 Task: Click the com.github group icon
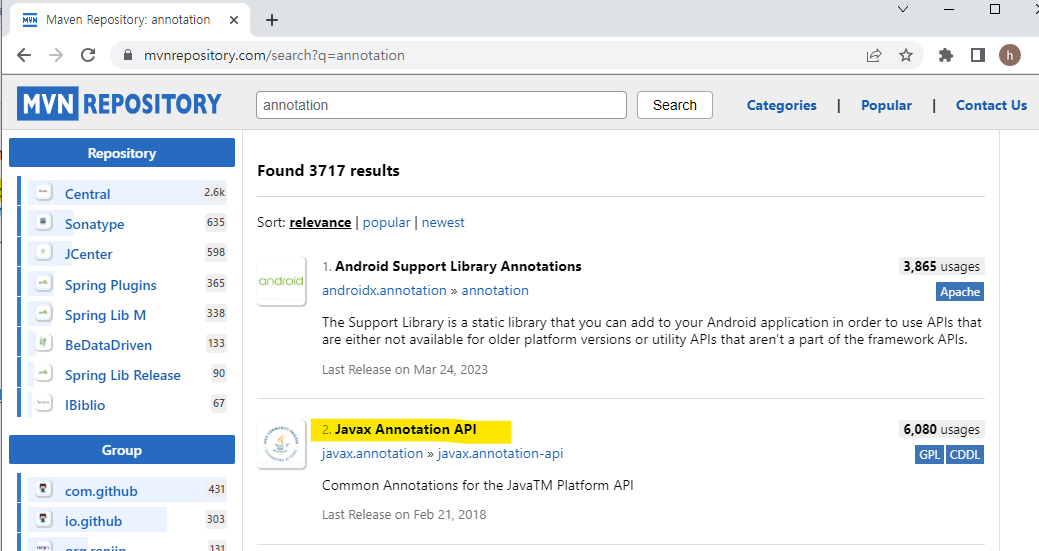[44, 489]
